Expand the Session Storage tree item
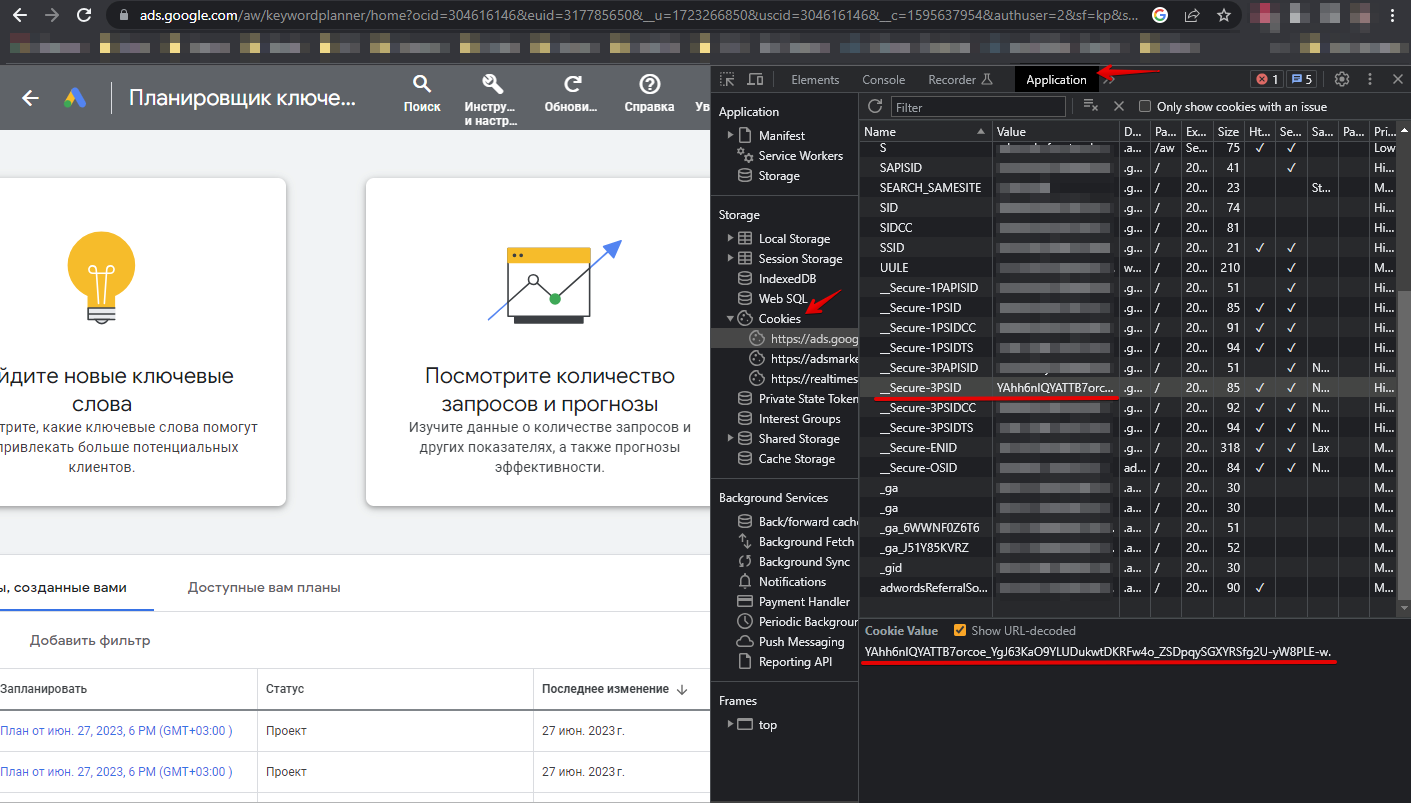Viewport: 1411px width, 803px height. 731,259
